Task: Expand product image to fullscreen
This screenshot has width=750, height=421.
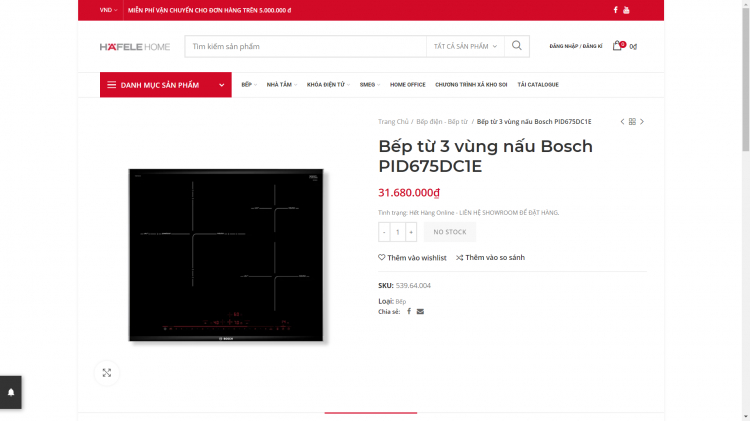Action: point(107,373)
